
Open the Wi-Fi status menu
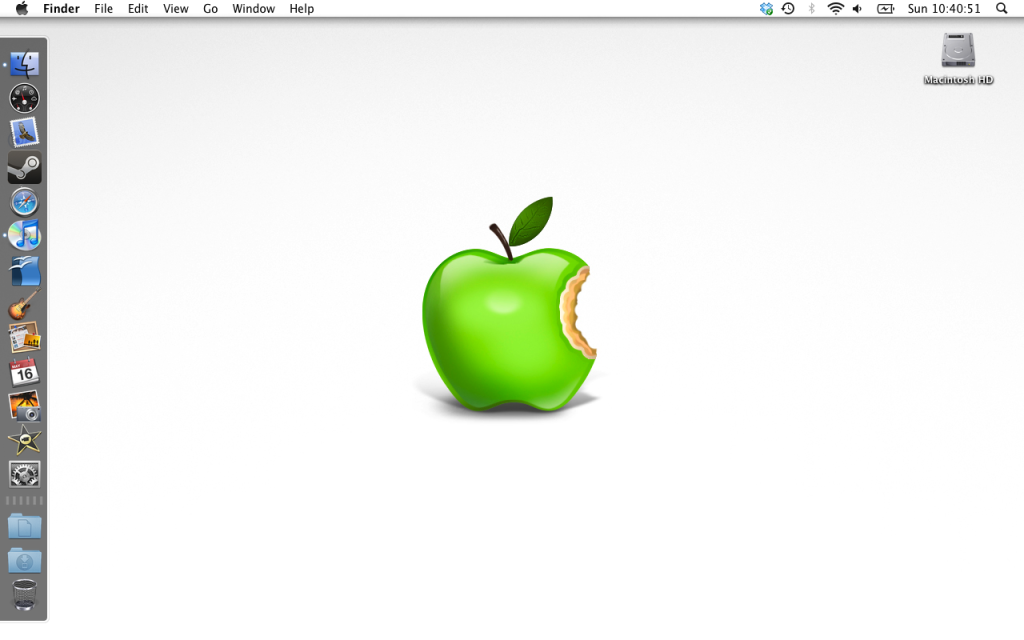point(835,8)
